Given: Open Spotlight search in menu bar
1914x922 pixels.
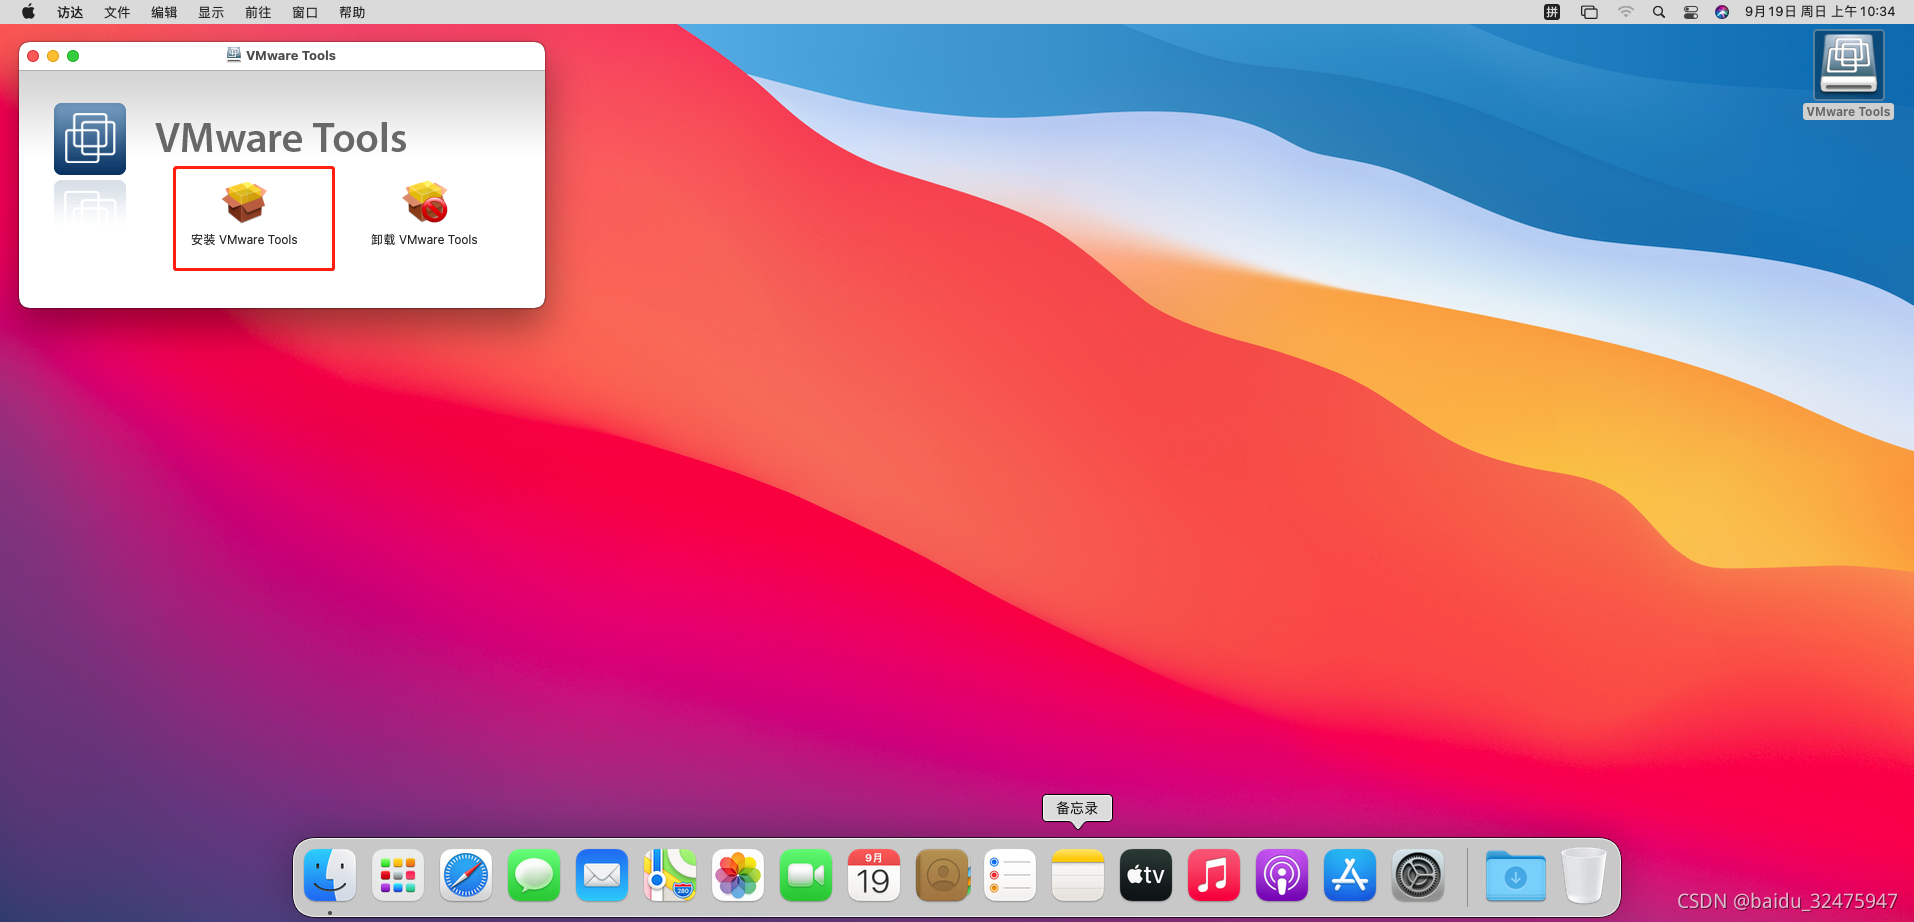Looking at the screenshot, I should coord(1658,12).
